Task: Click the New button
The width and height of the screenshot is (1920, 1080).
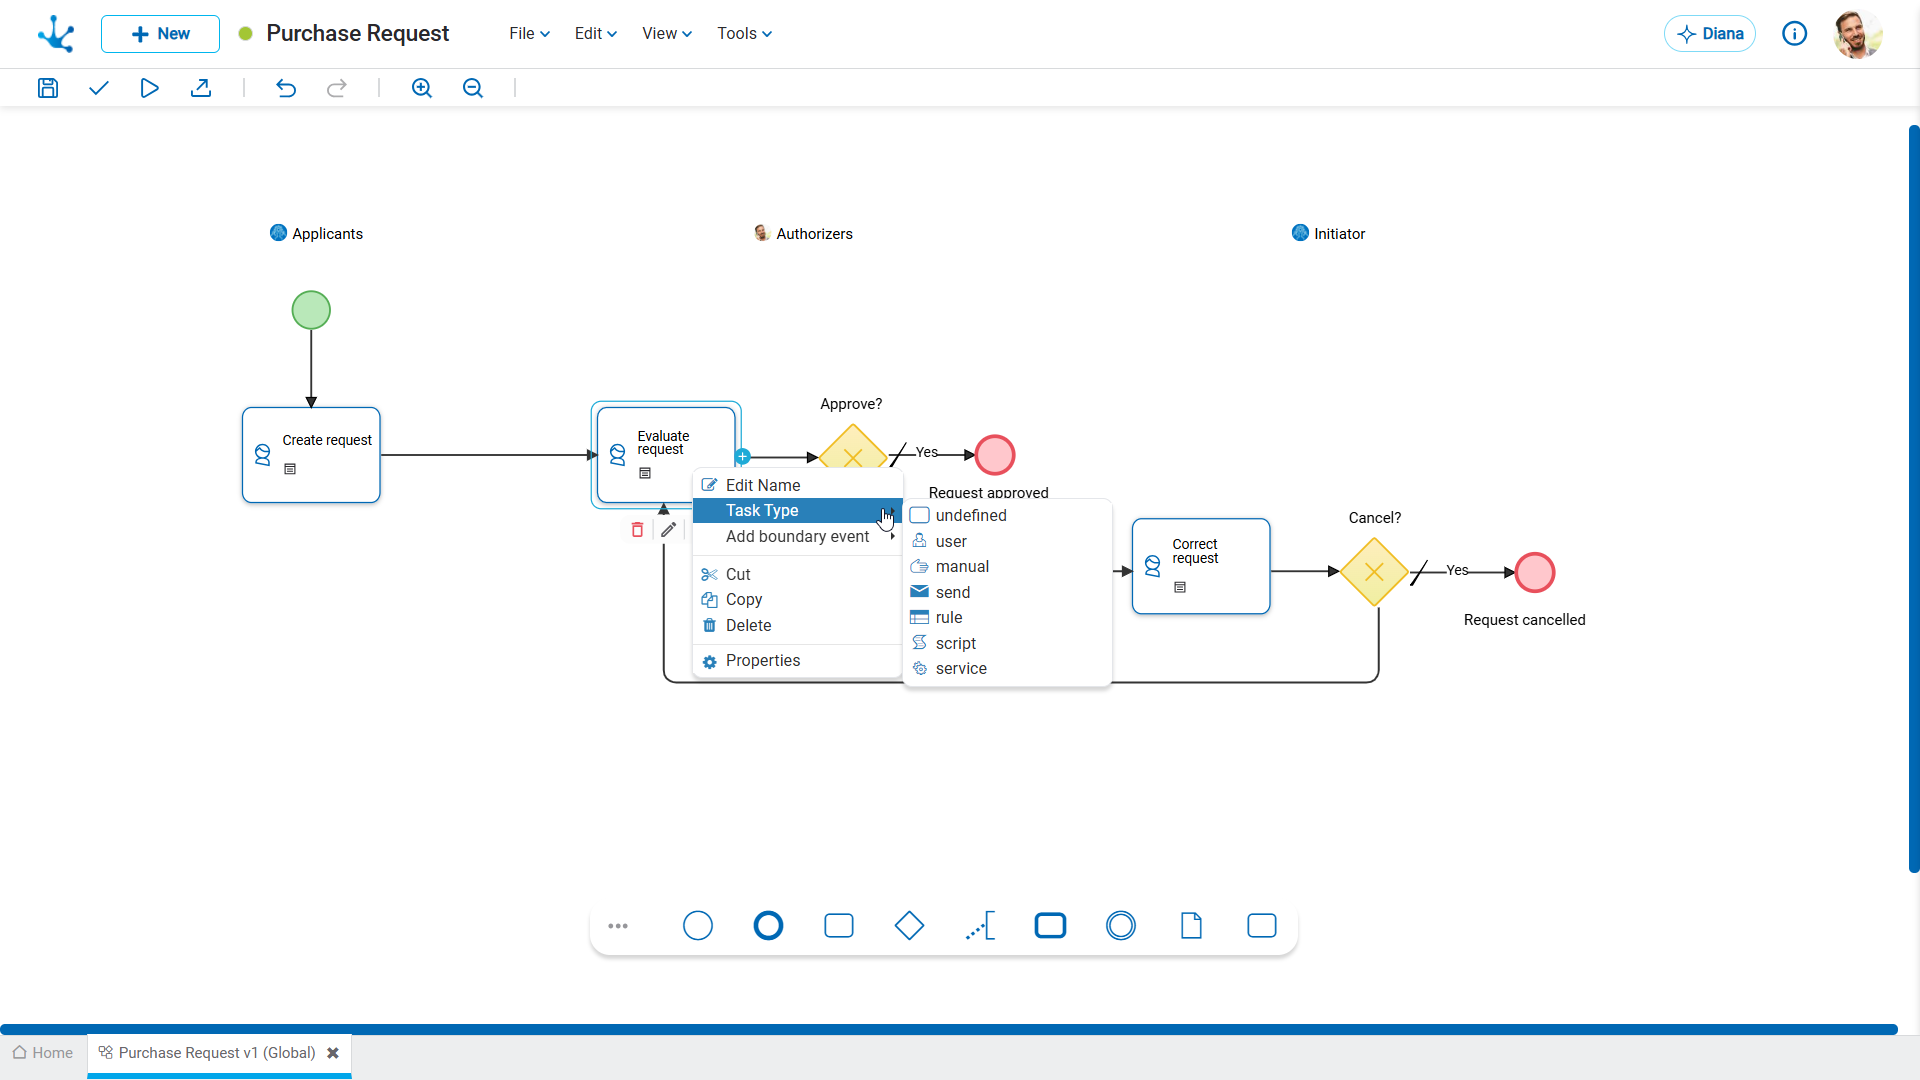Action: pyautogui.click(x=160, y=34)
